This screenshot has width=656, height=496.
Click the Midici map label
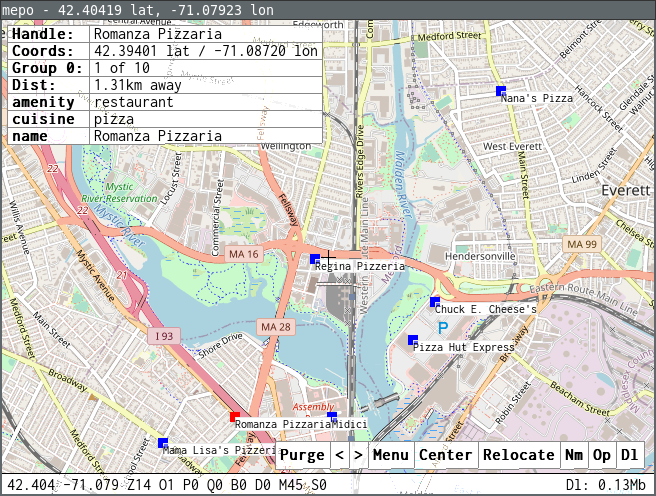point(349,424)
